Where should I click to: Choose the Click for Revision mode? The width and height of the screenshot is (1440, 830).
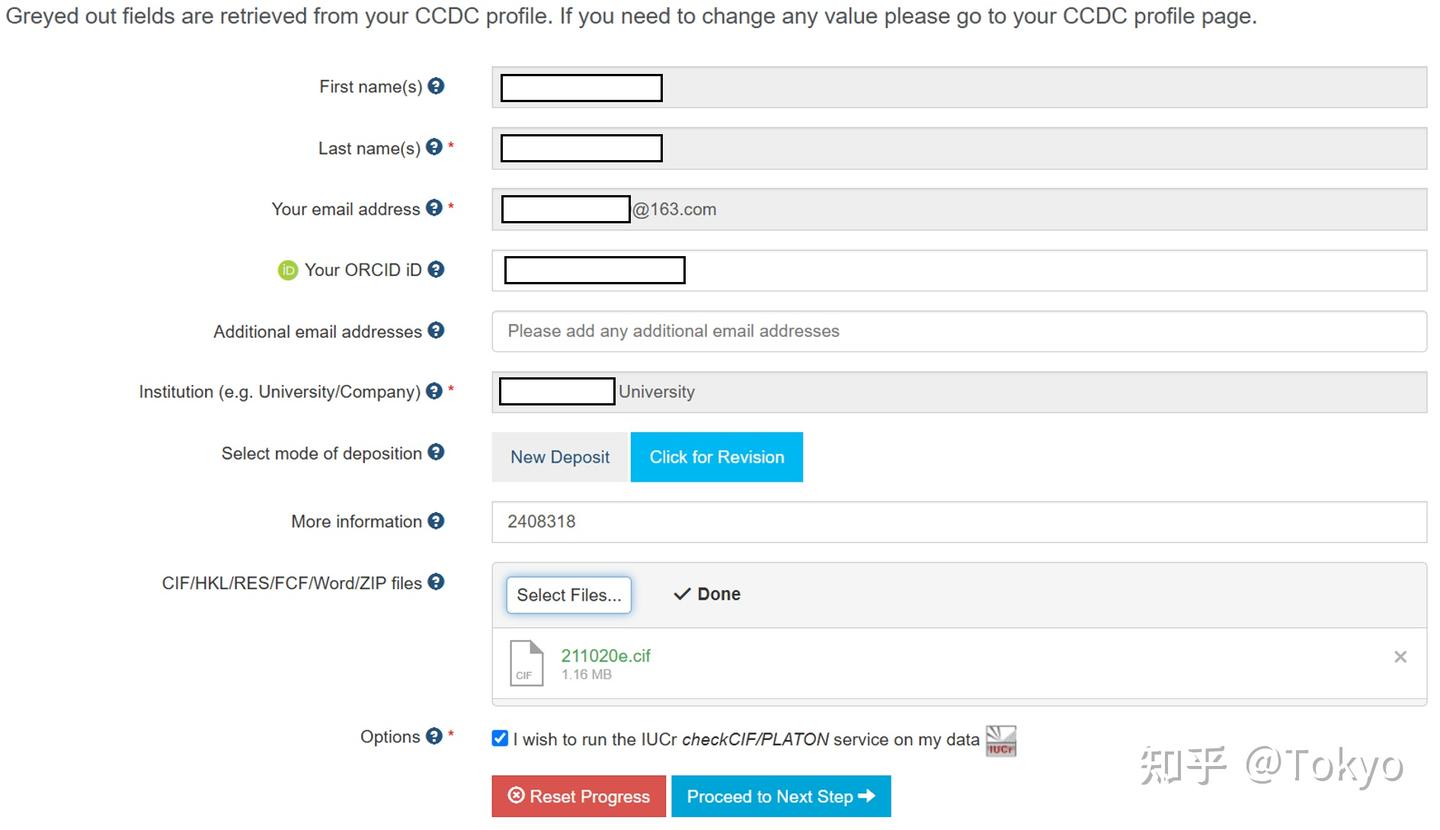(x=717, y=457)
